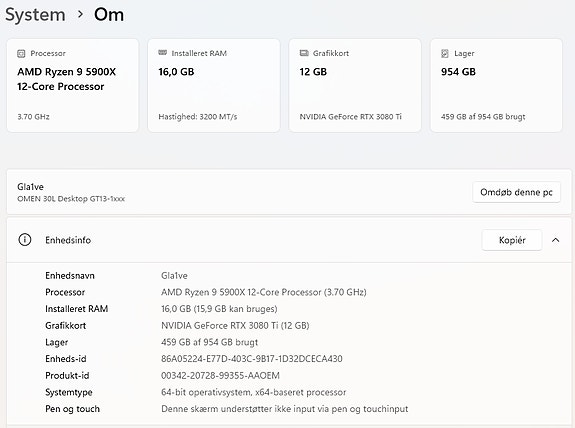Open the 954 GB Lager card
The height and width of the screenshot is (428, 575).
click(x=496, y=85)
